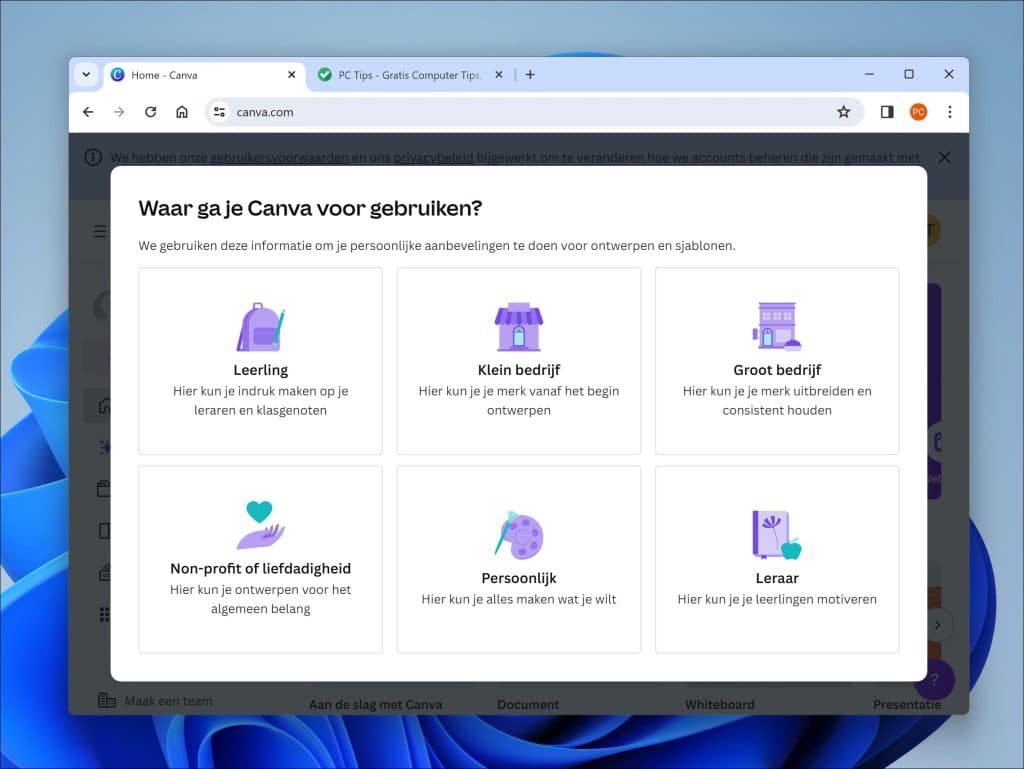Viewport: 1024px width, 769px height.
Task: View site information icon in address bar
Action: (x=219, y=112)
